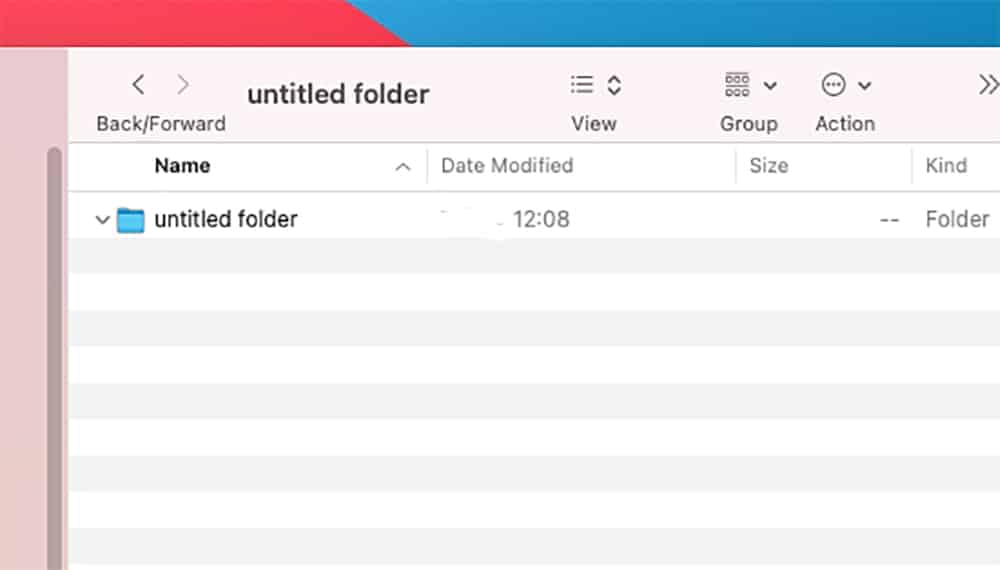
Task: Select the untitled folder row name
Action: click(226, 219)
